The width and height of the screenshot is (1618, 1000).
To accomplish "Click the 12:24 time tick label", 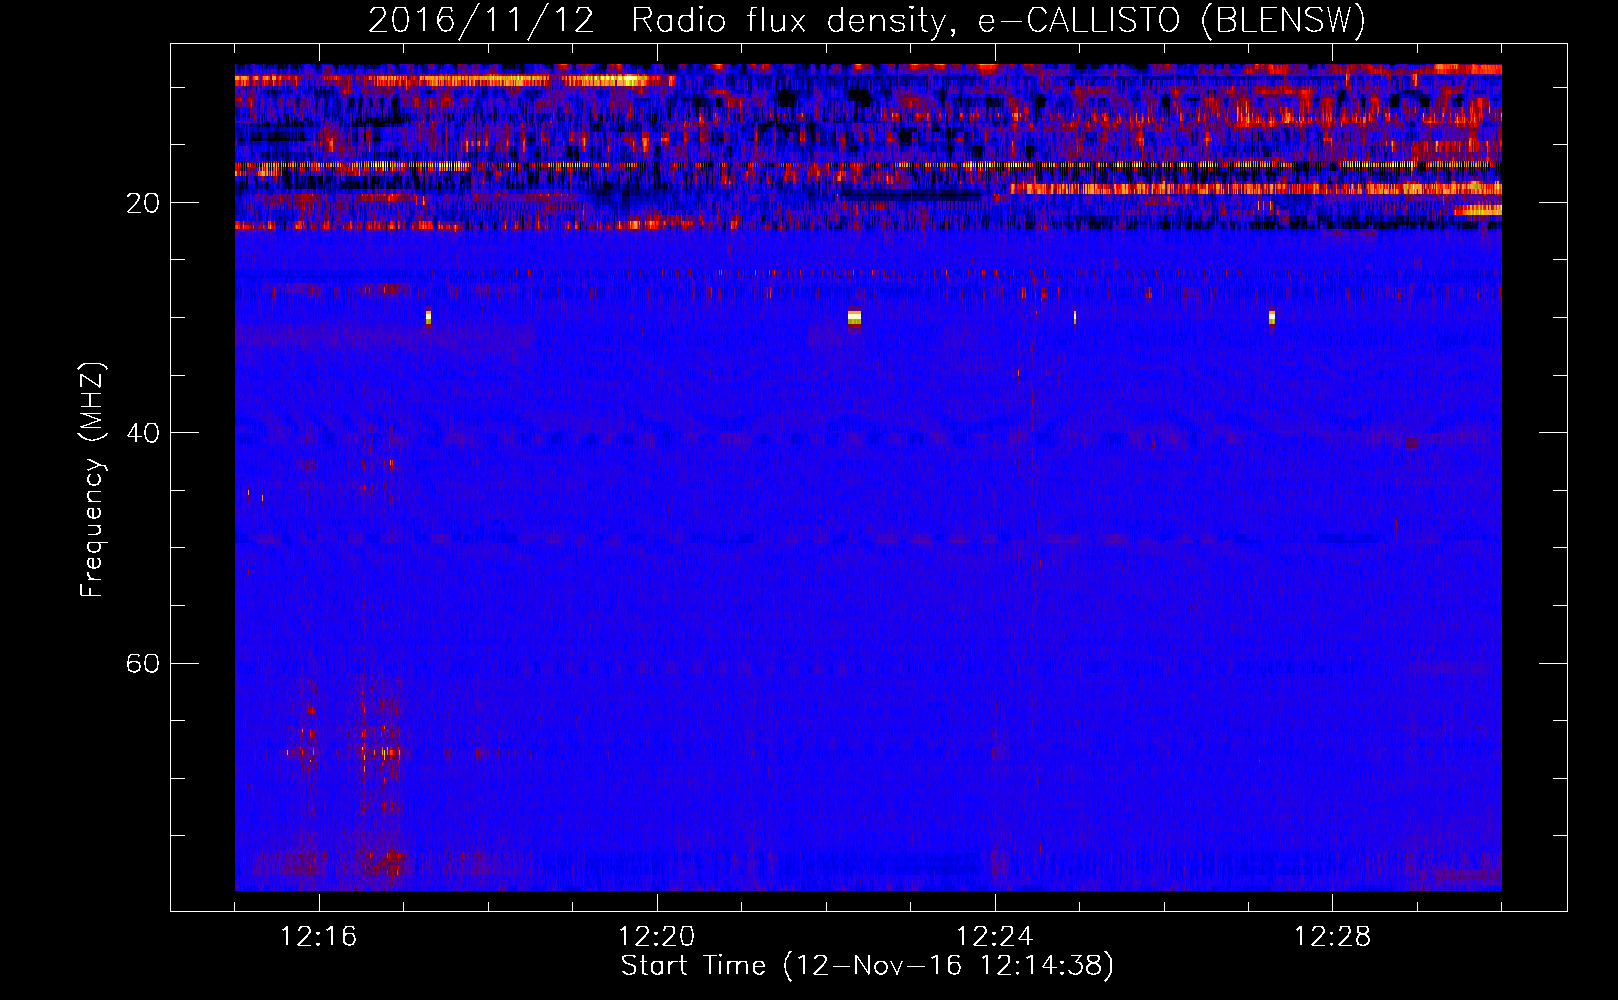I will pos(994,937).
